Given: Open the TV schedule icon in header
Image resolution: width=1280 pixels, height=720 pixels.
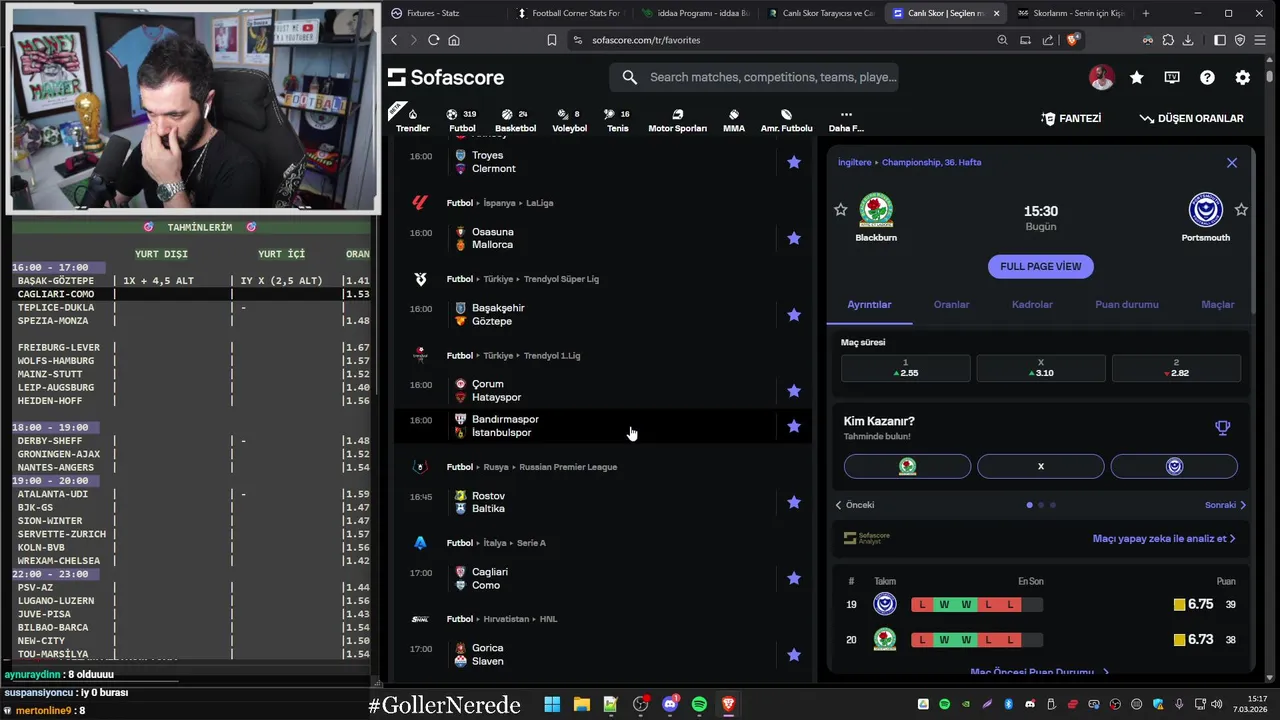Looking at the screenshot, I should 1172,77.
